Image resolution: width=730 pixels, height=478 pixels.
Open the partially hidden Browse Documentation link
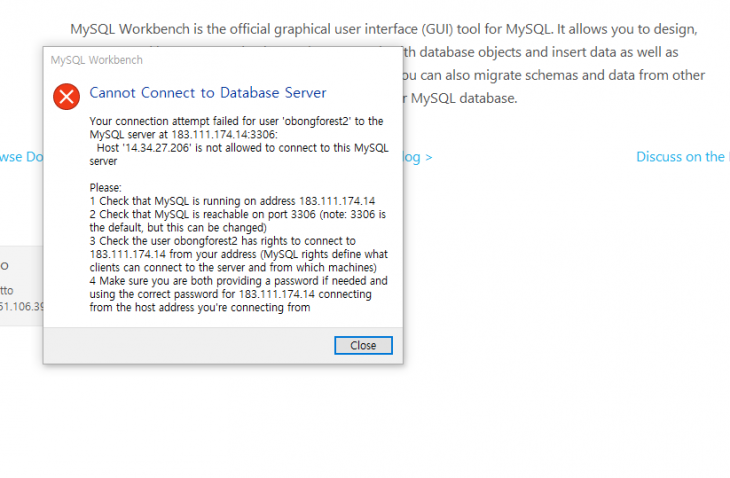coord(21,157)
